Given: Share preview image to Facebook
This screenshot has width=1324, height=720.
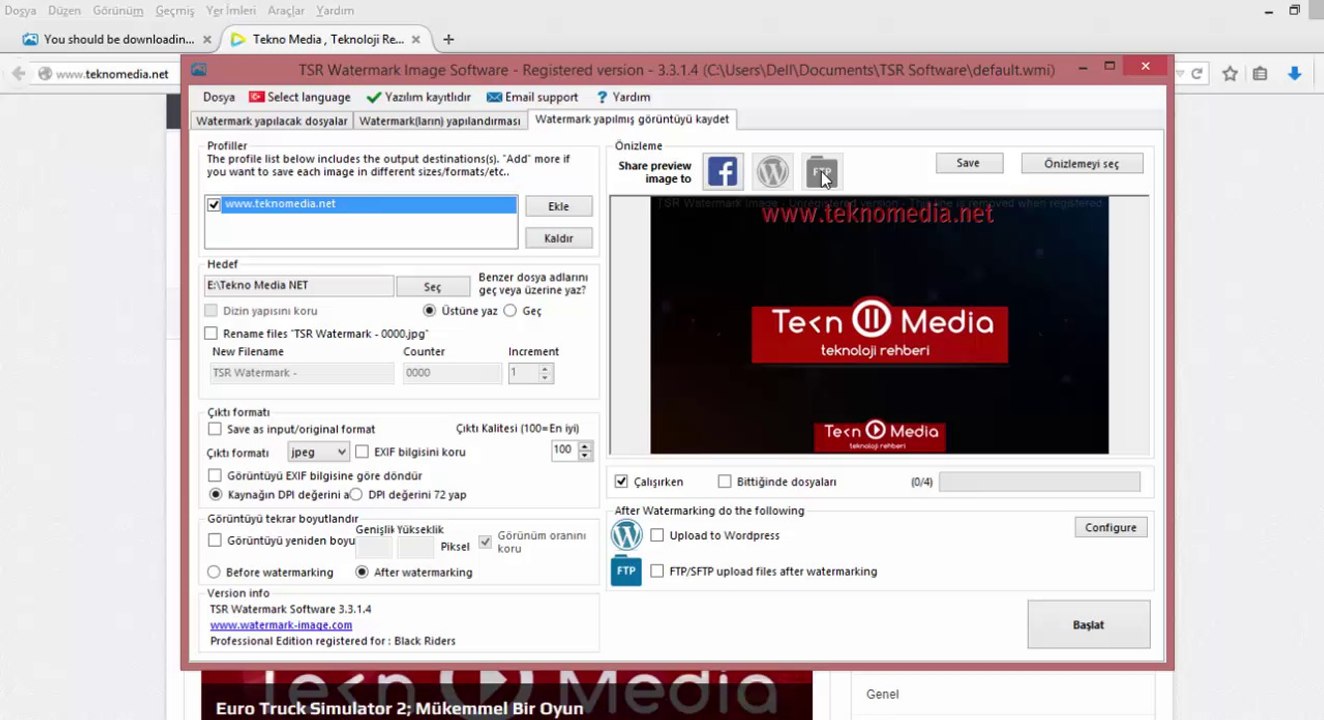Looking at the screenshot, I should (x=722, y=172).
